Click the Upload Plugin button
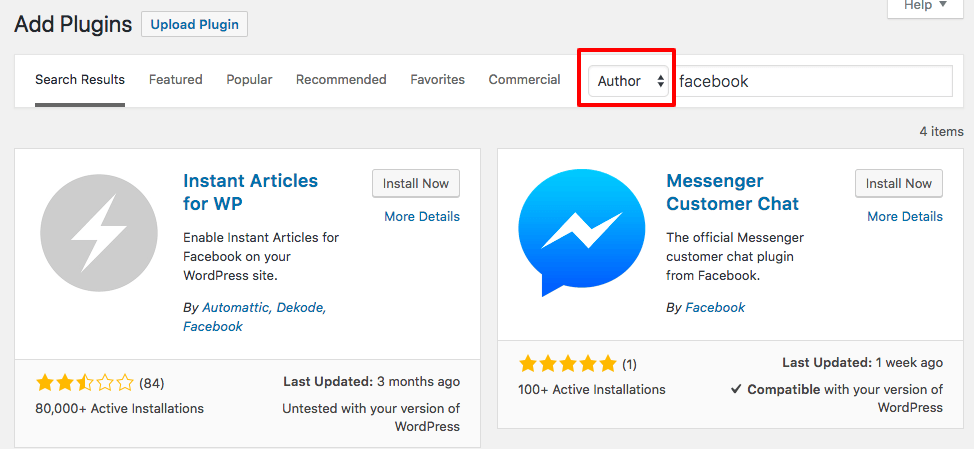The image size is (974, 449). tap(194, 25)
